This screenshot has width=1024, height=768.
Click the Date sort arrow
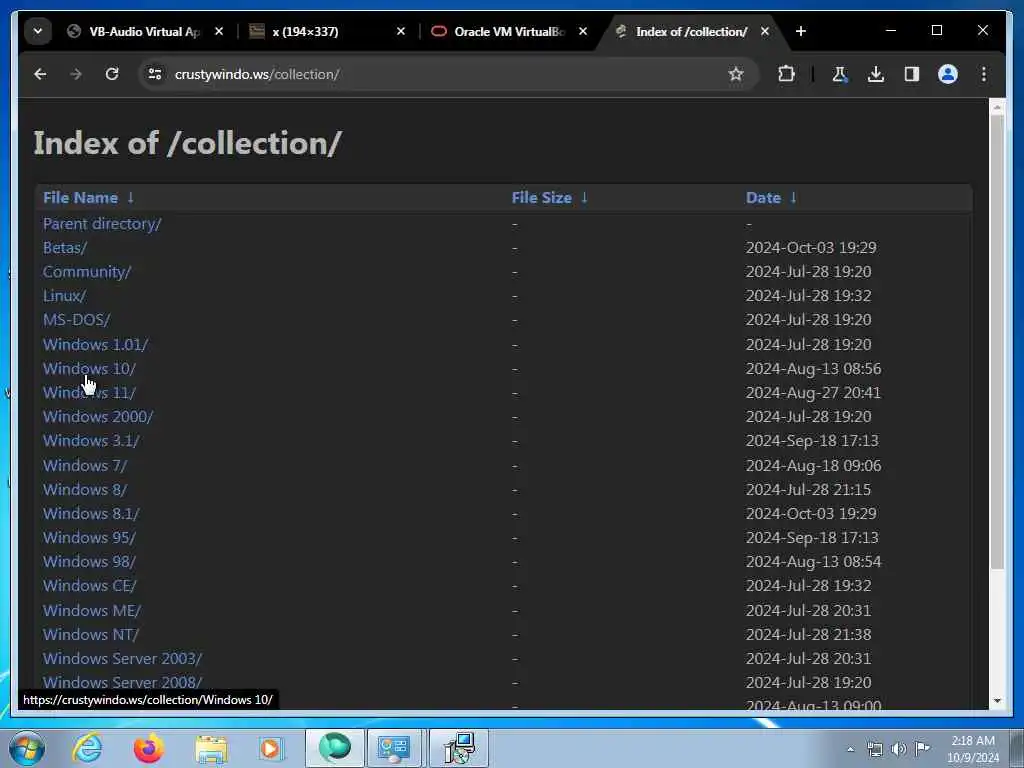(793, 197)
